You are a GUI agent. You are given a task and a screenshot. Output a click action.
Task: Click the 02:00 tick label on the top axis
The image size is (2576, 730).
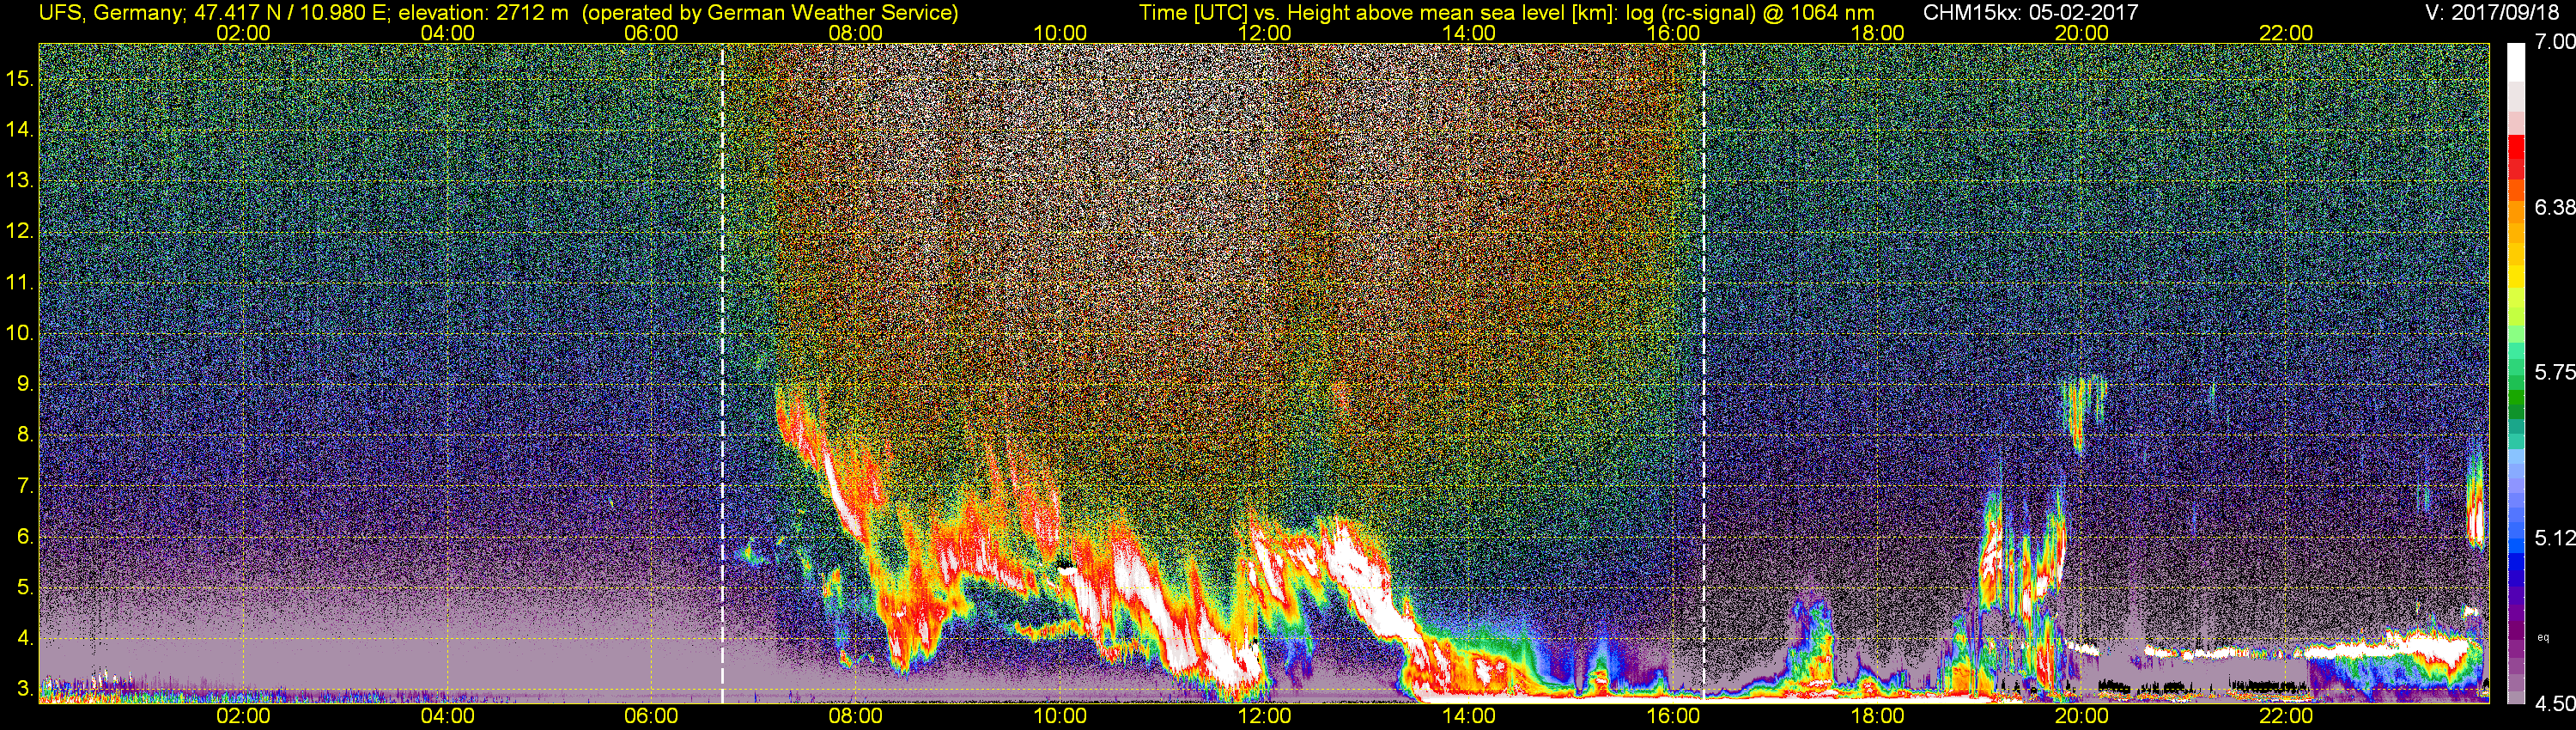point(243,33)
